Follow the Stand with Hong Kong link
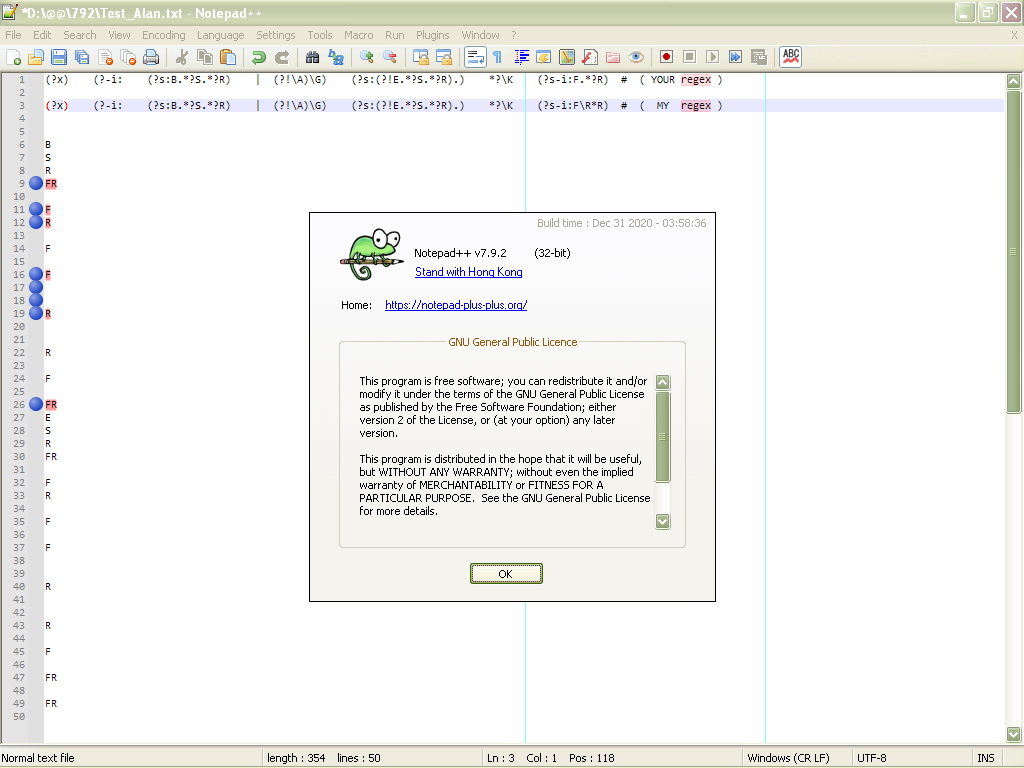This screenshot has height=768, width=1024. [x=469, y=272]
